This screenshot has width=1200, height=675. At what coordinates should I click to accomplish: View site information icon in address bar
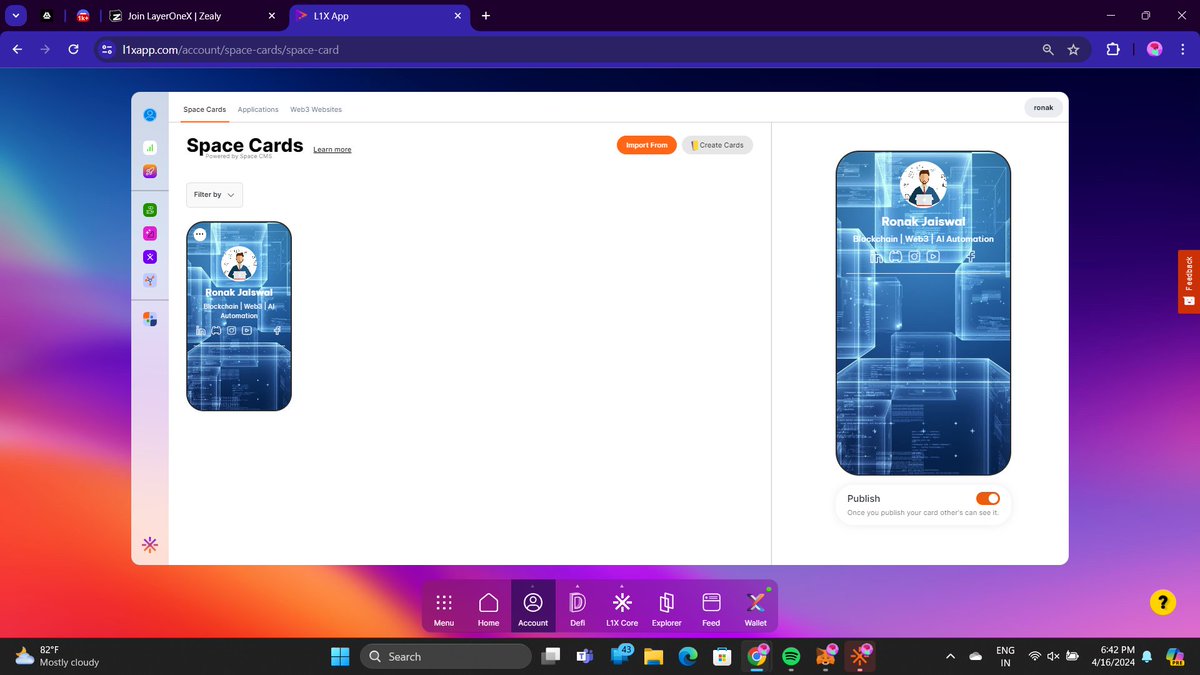click(108, 49)
